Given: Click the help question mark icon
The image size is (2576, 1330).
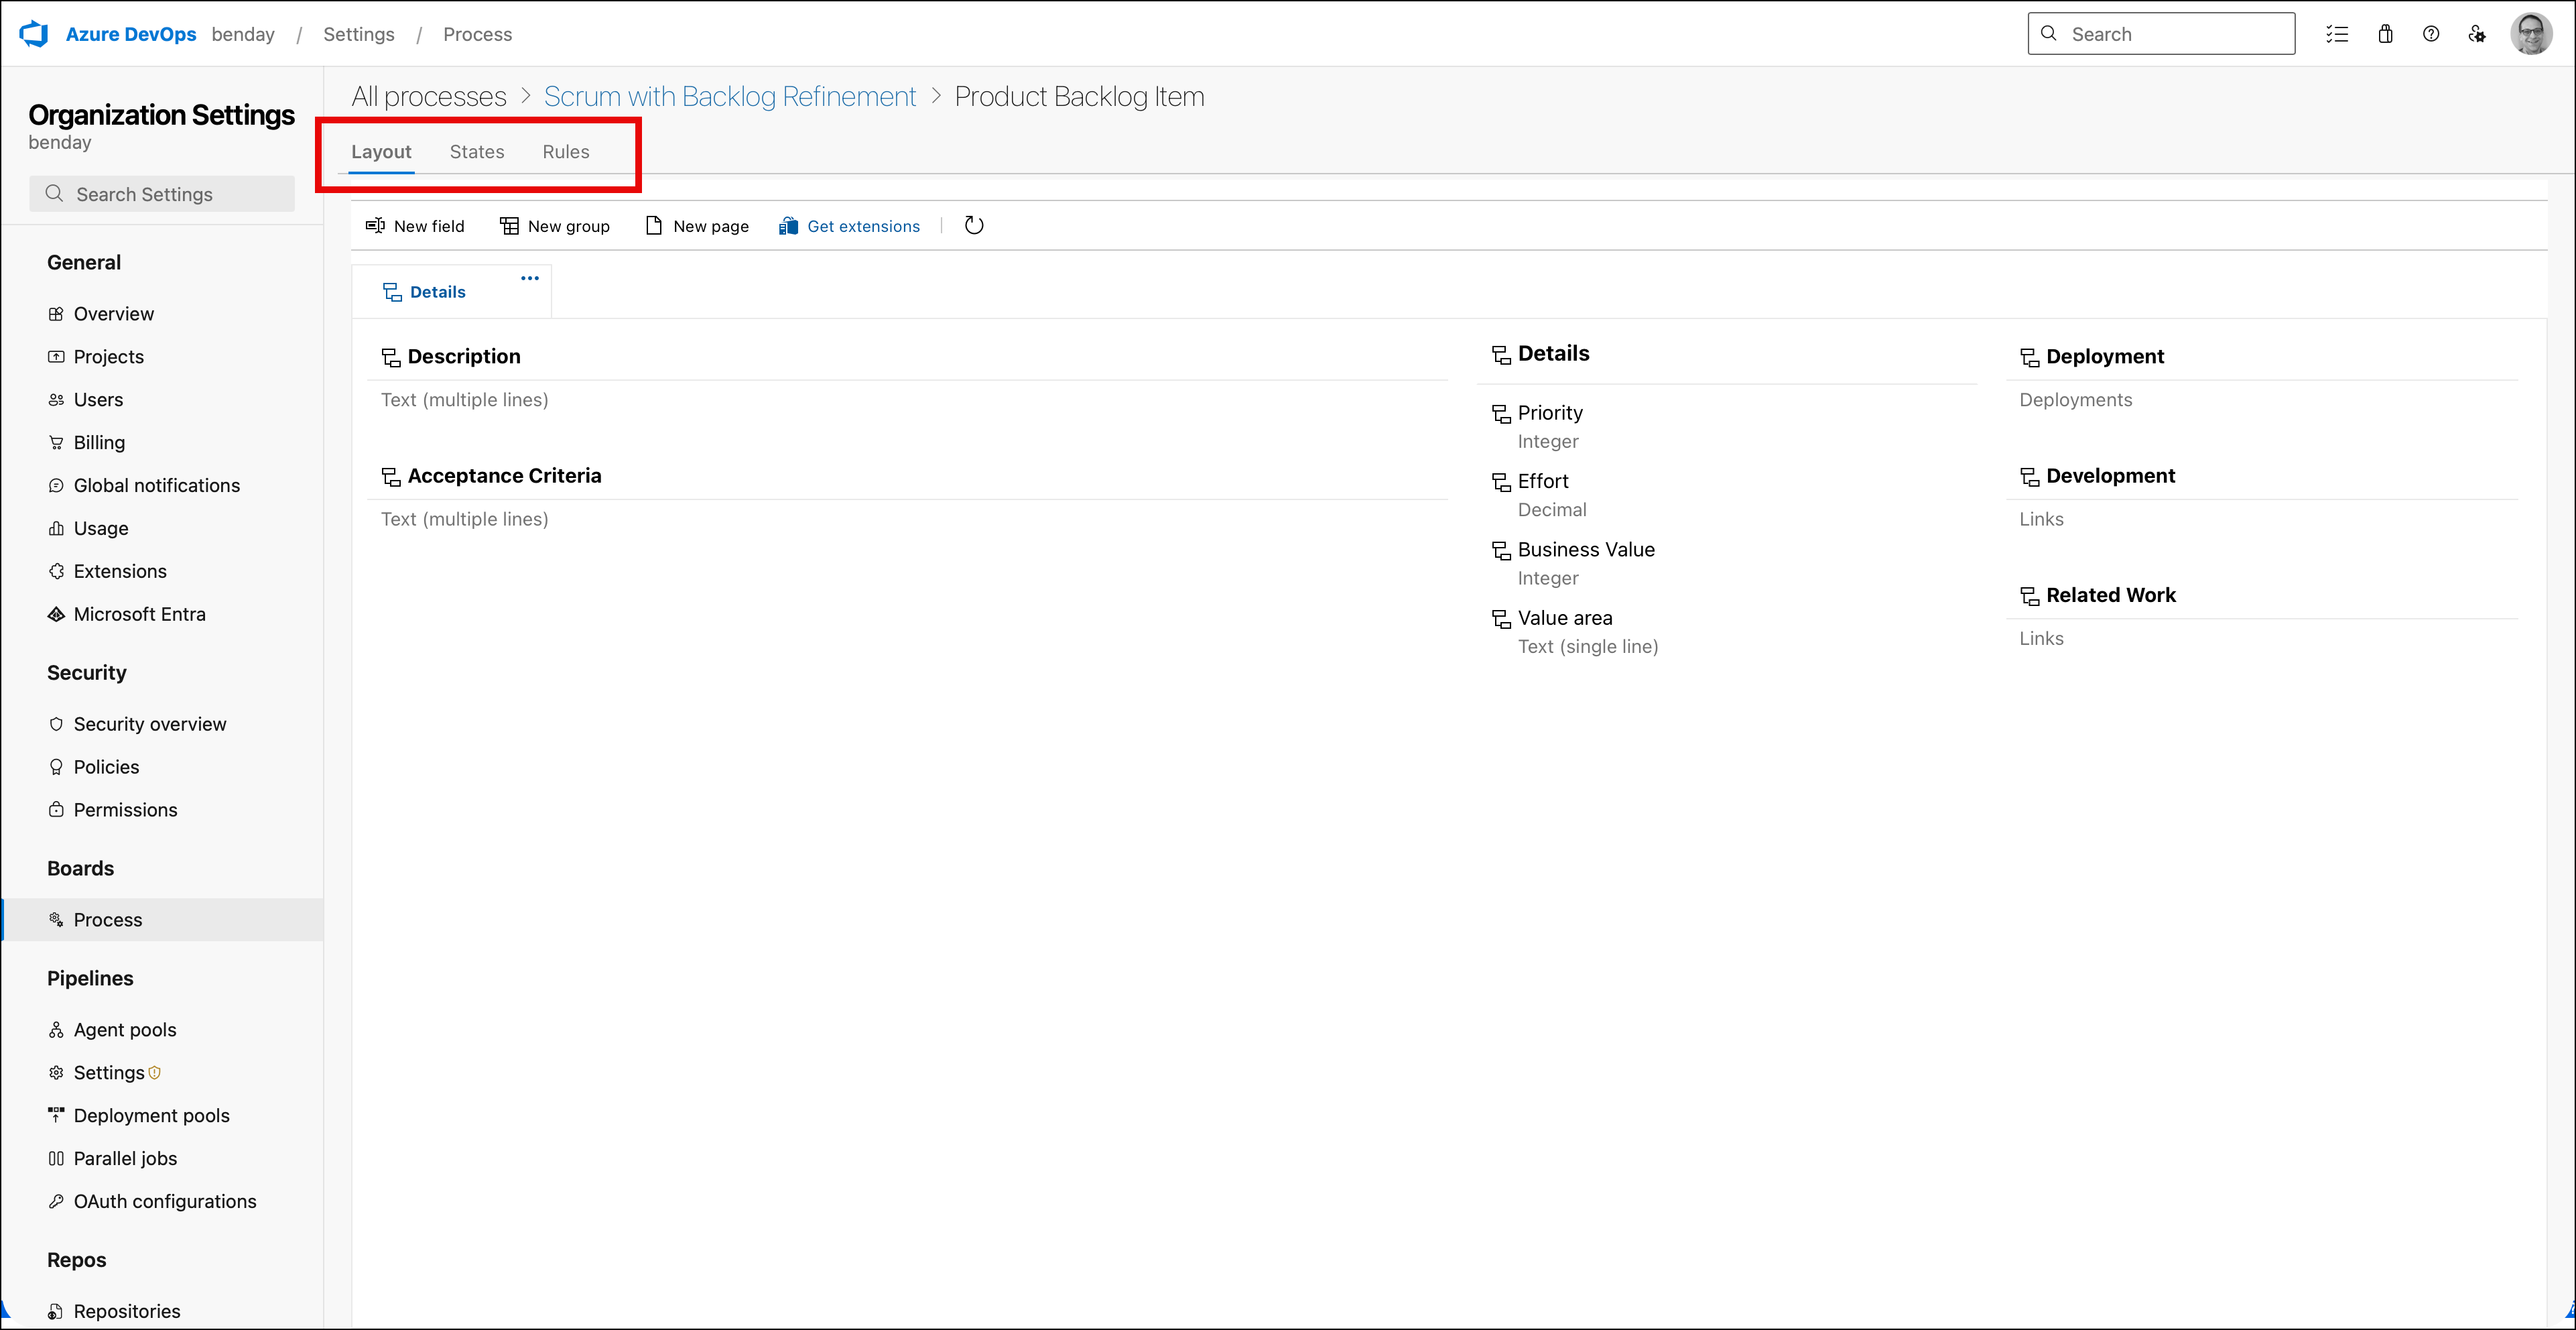Looking at the screenshot, I should 2432,33.
